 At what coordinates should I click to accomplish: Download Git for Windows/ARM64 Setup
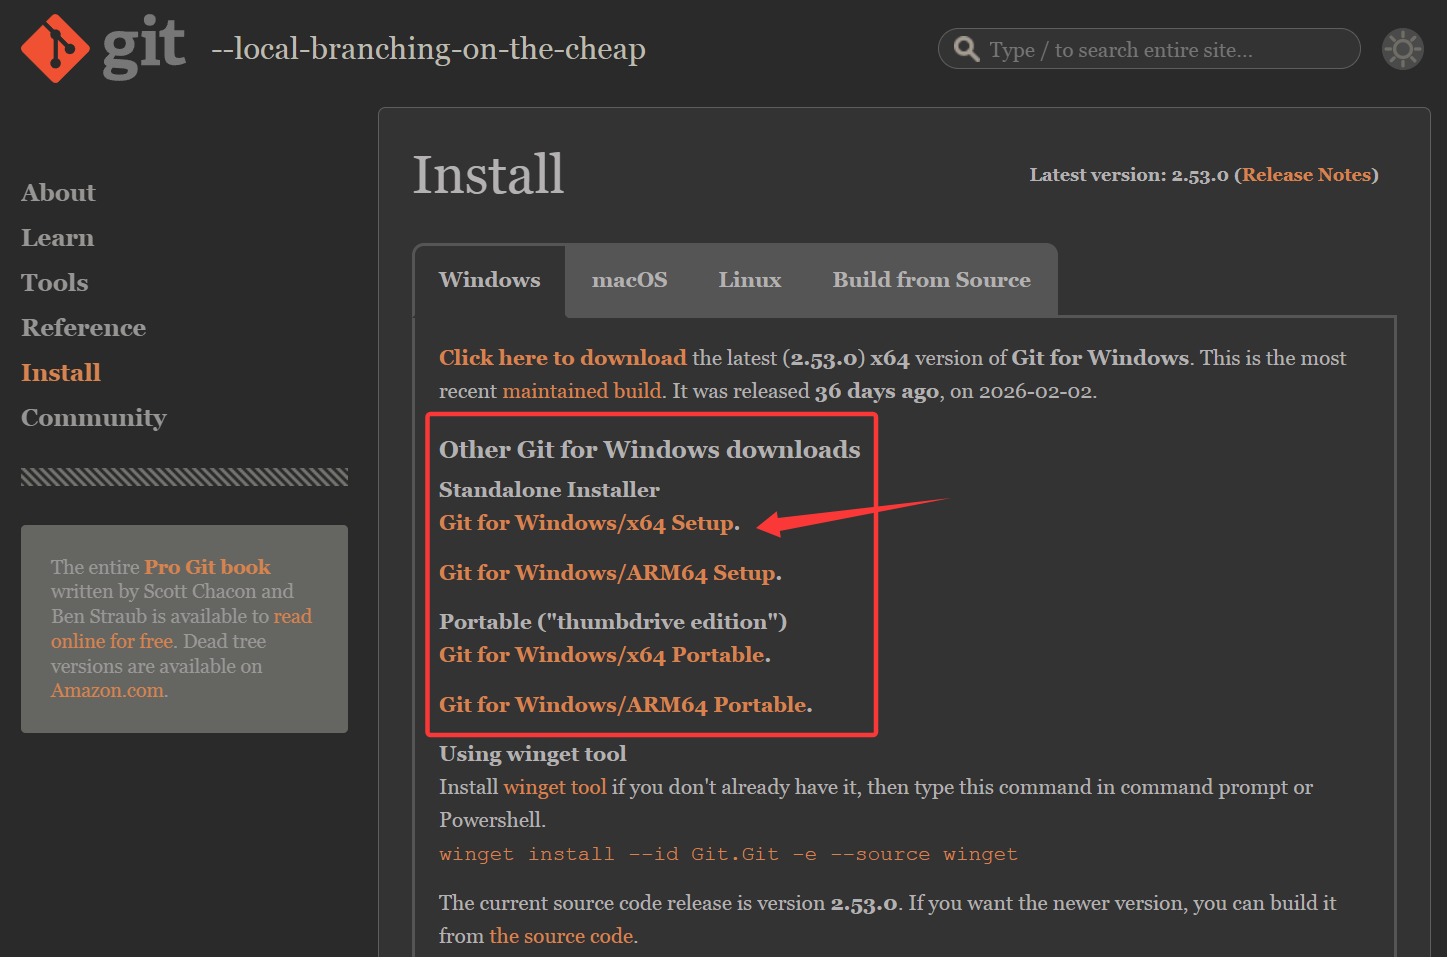coord(608,573)
